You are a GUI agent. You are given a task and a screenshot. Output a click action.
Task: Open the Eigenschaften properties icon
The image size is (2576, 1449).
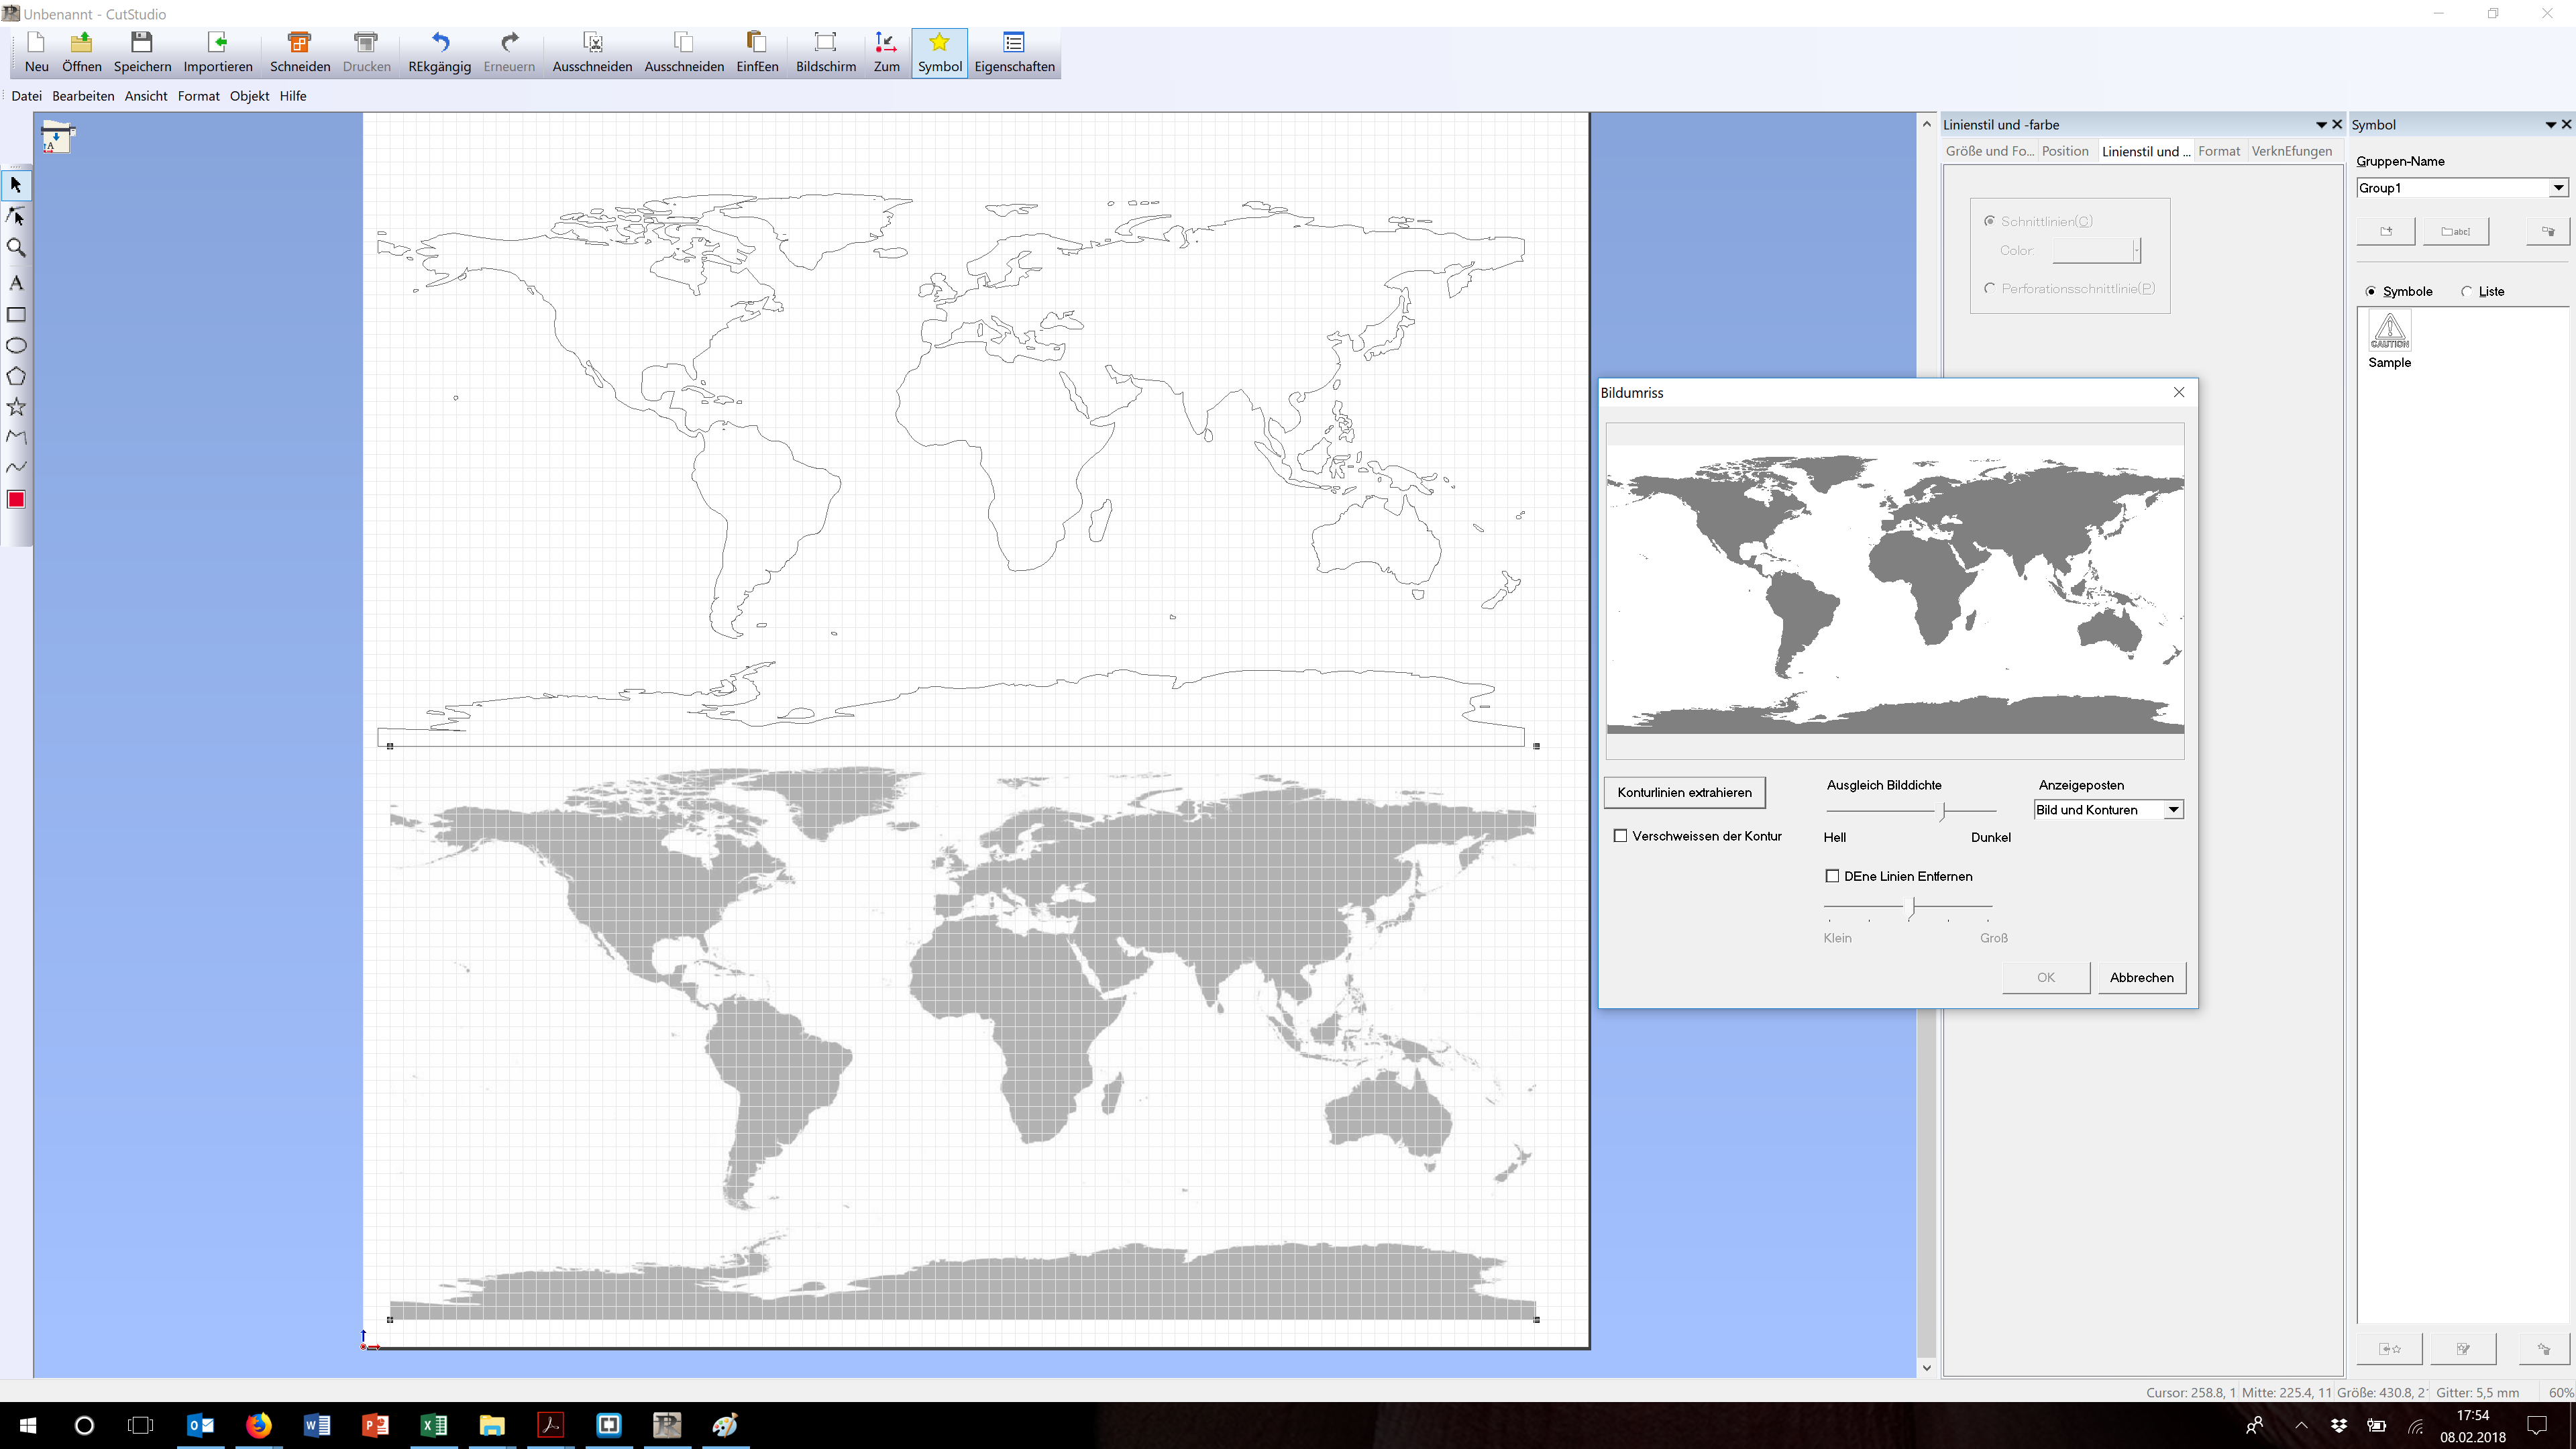click(x=1013, y=52)
